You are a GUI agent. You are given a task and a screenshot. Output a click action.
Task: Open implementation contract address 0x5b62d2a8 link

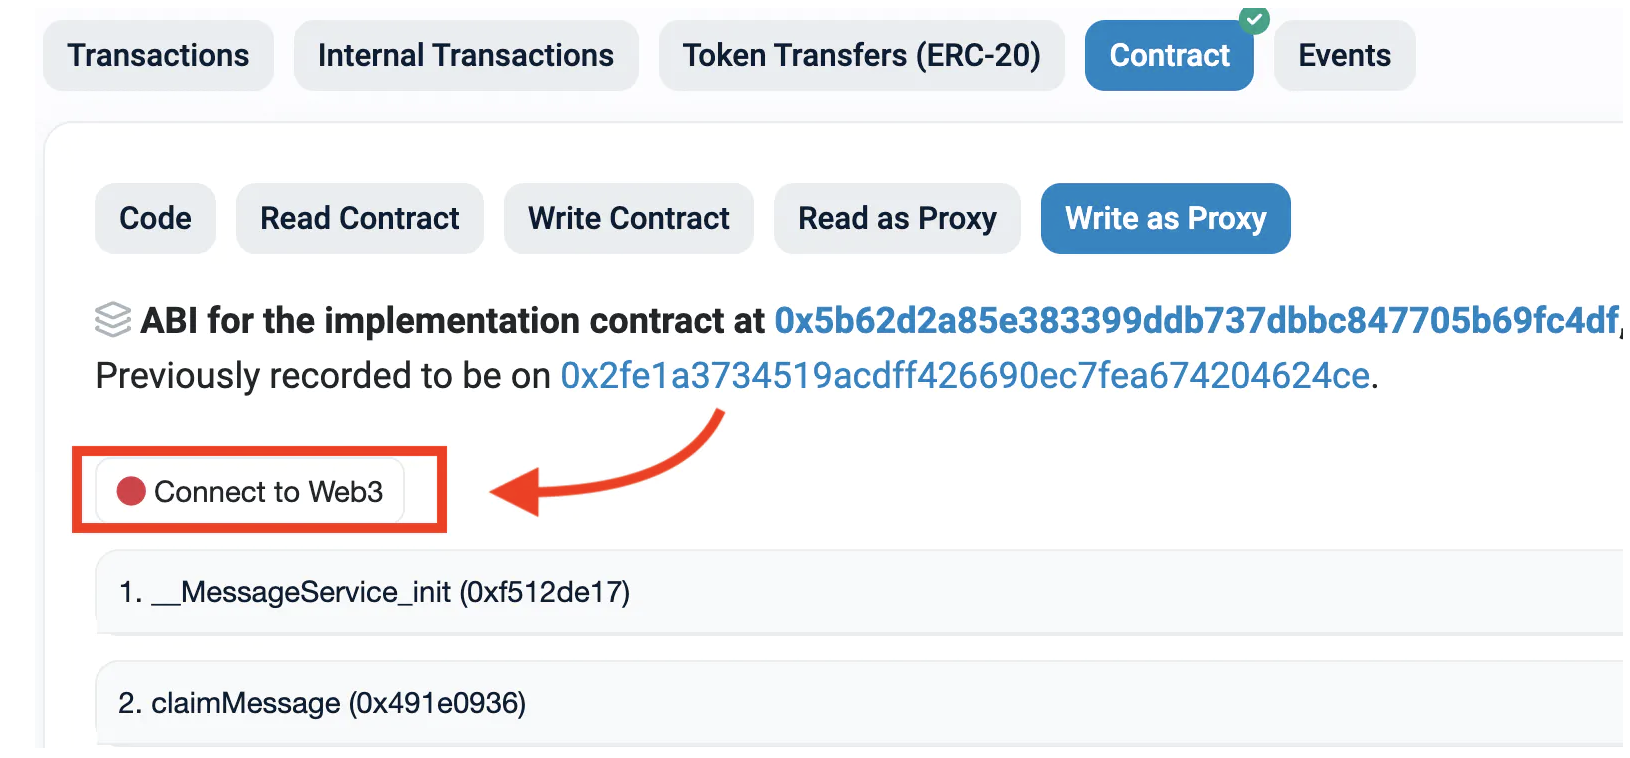click(x=1196, y=320)
